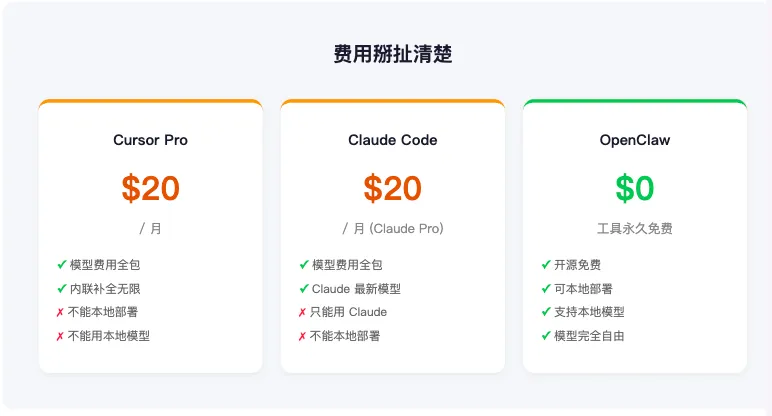Screen dimensions: 772x416
Task: Click green check beside 可本地部署
Action: 546,289
